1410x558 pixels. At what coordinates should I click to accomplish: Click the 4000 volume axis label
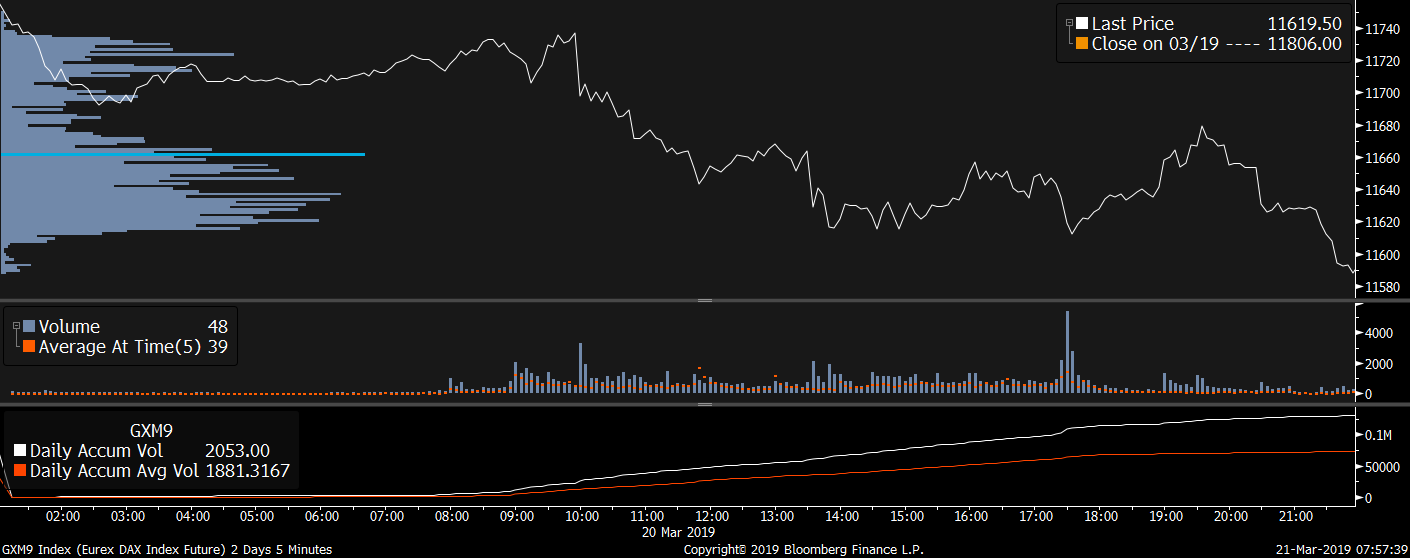[1378, 333]
